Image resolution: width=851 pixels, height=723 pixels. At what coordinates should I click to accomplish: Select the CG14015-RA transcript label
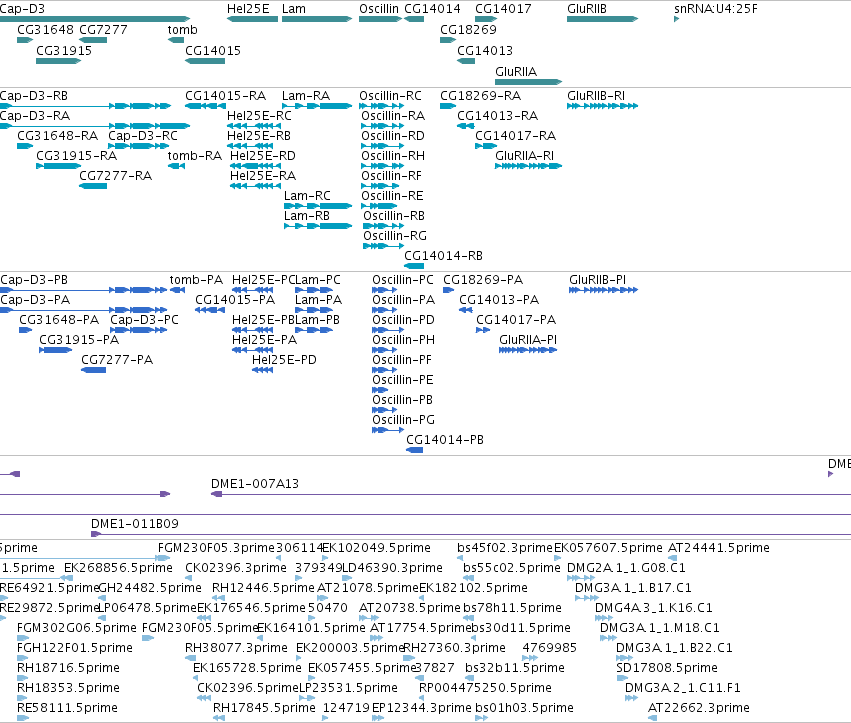point(225,96)
